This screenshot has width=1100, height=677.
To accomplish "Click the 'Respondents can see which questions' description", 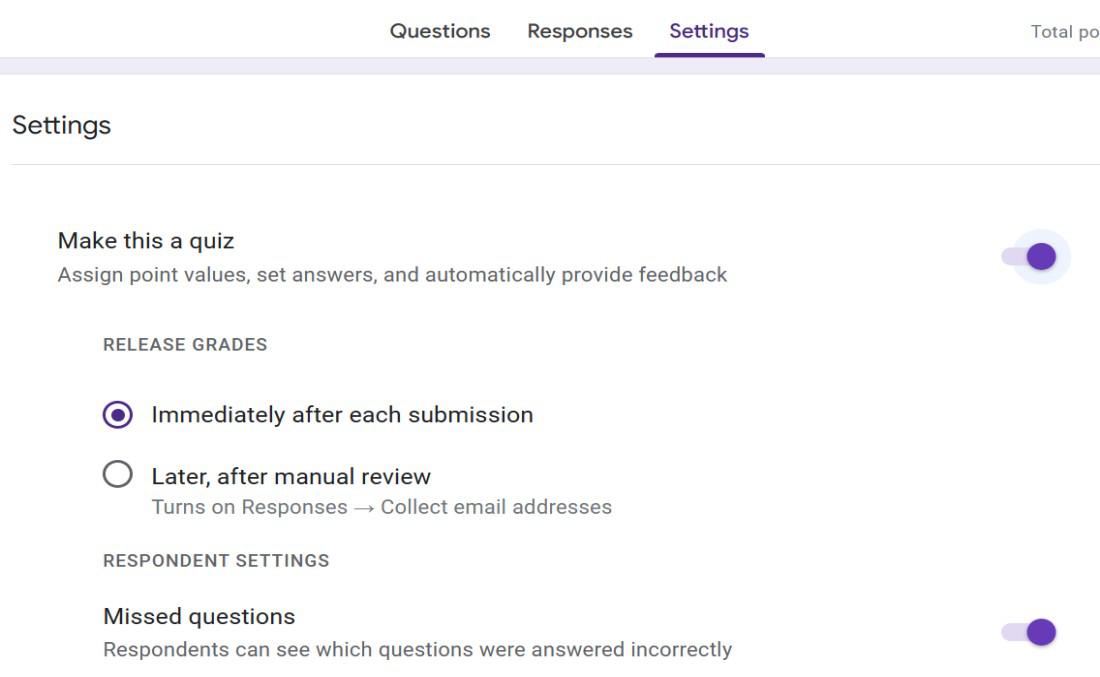I will 417,649.
